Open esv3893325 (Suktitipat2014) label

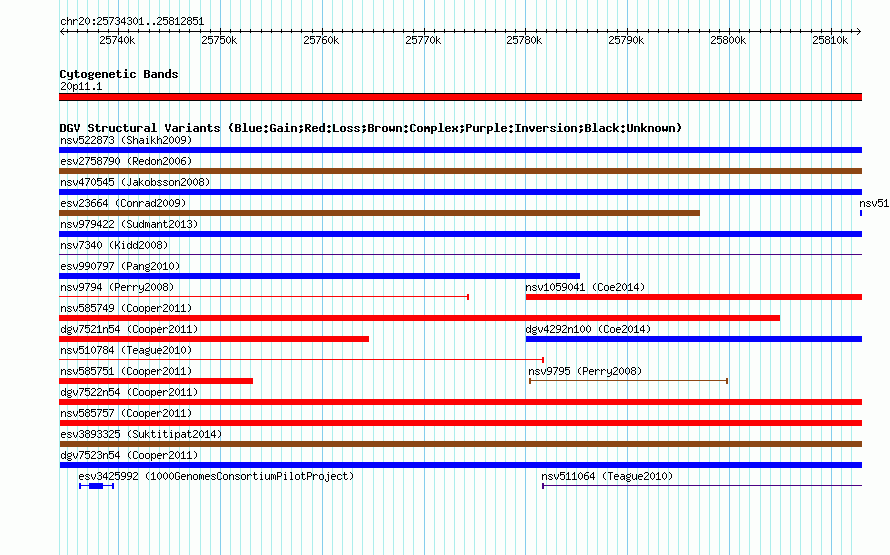tap(141, 434)
